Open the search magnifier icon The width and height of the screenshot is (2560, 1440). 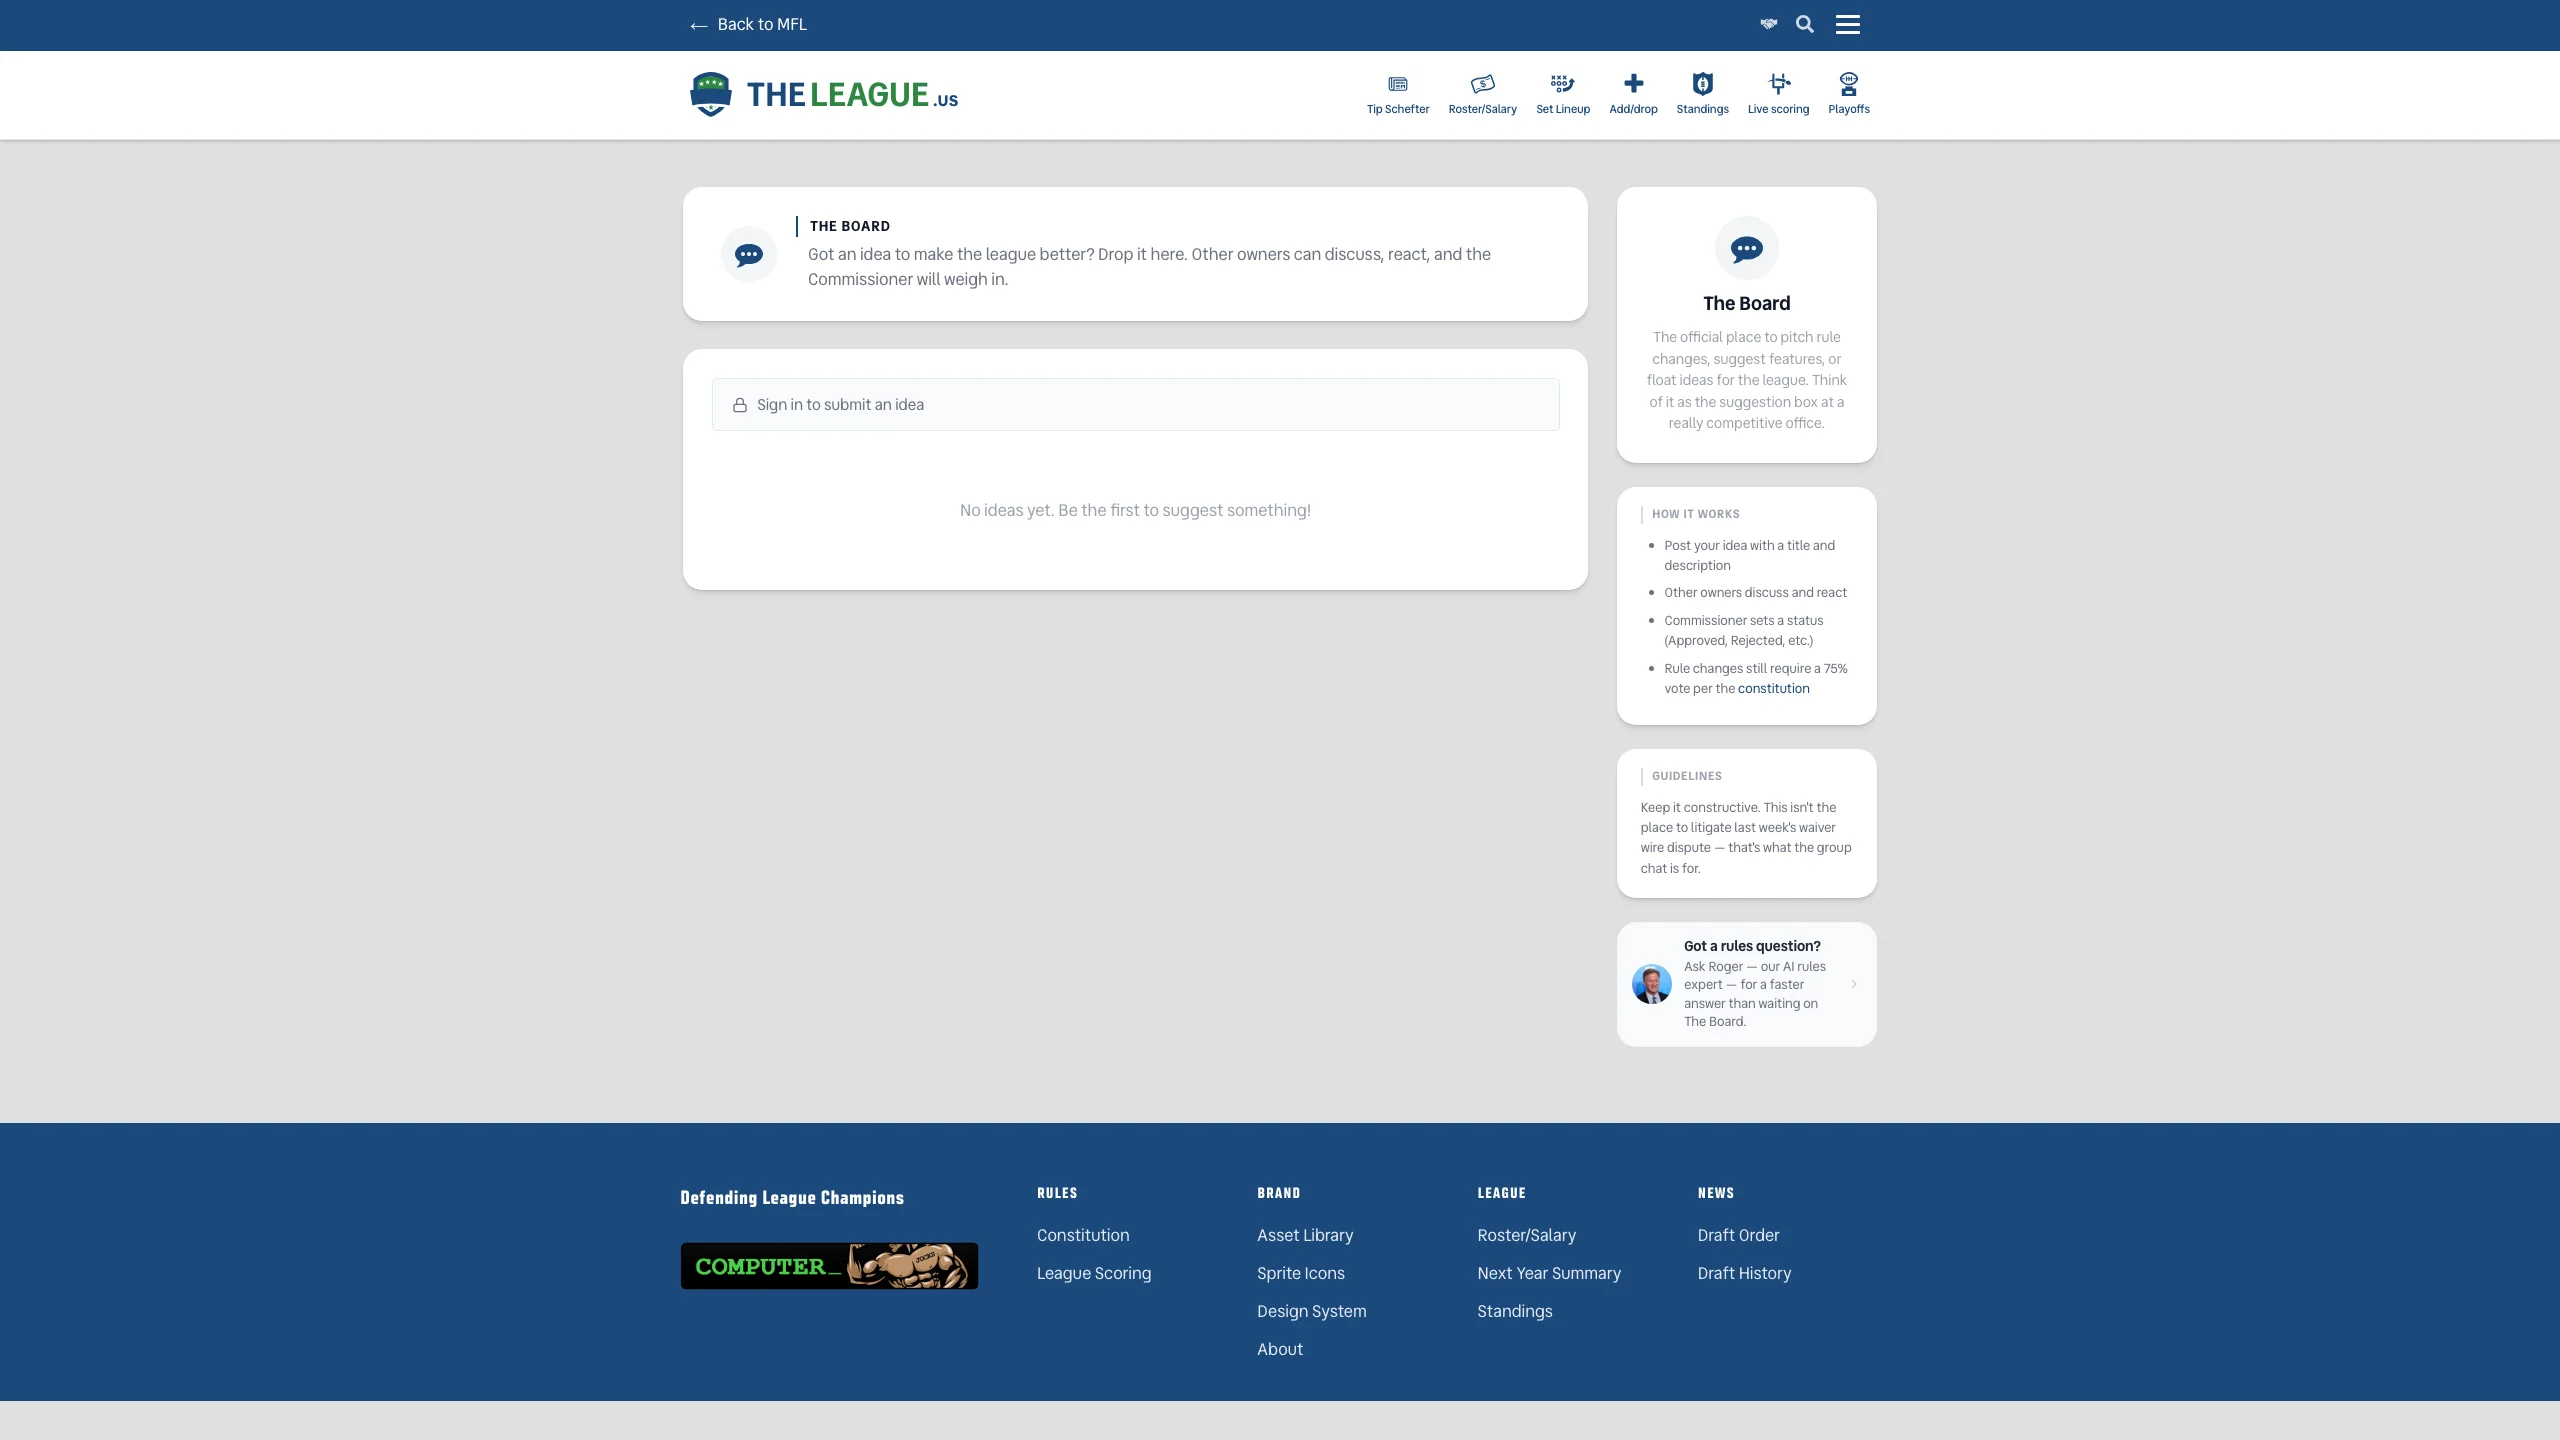[x=1804, y=24]
